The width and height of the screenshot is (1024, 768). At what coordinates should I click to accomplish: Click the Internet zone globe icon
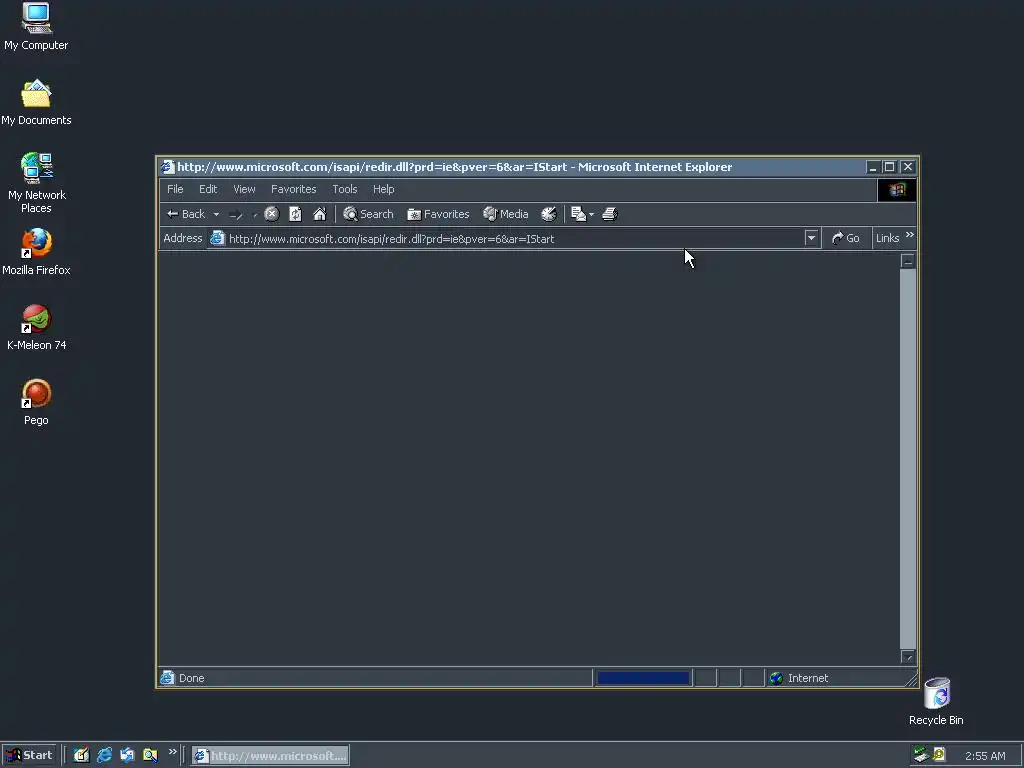776,678
